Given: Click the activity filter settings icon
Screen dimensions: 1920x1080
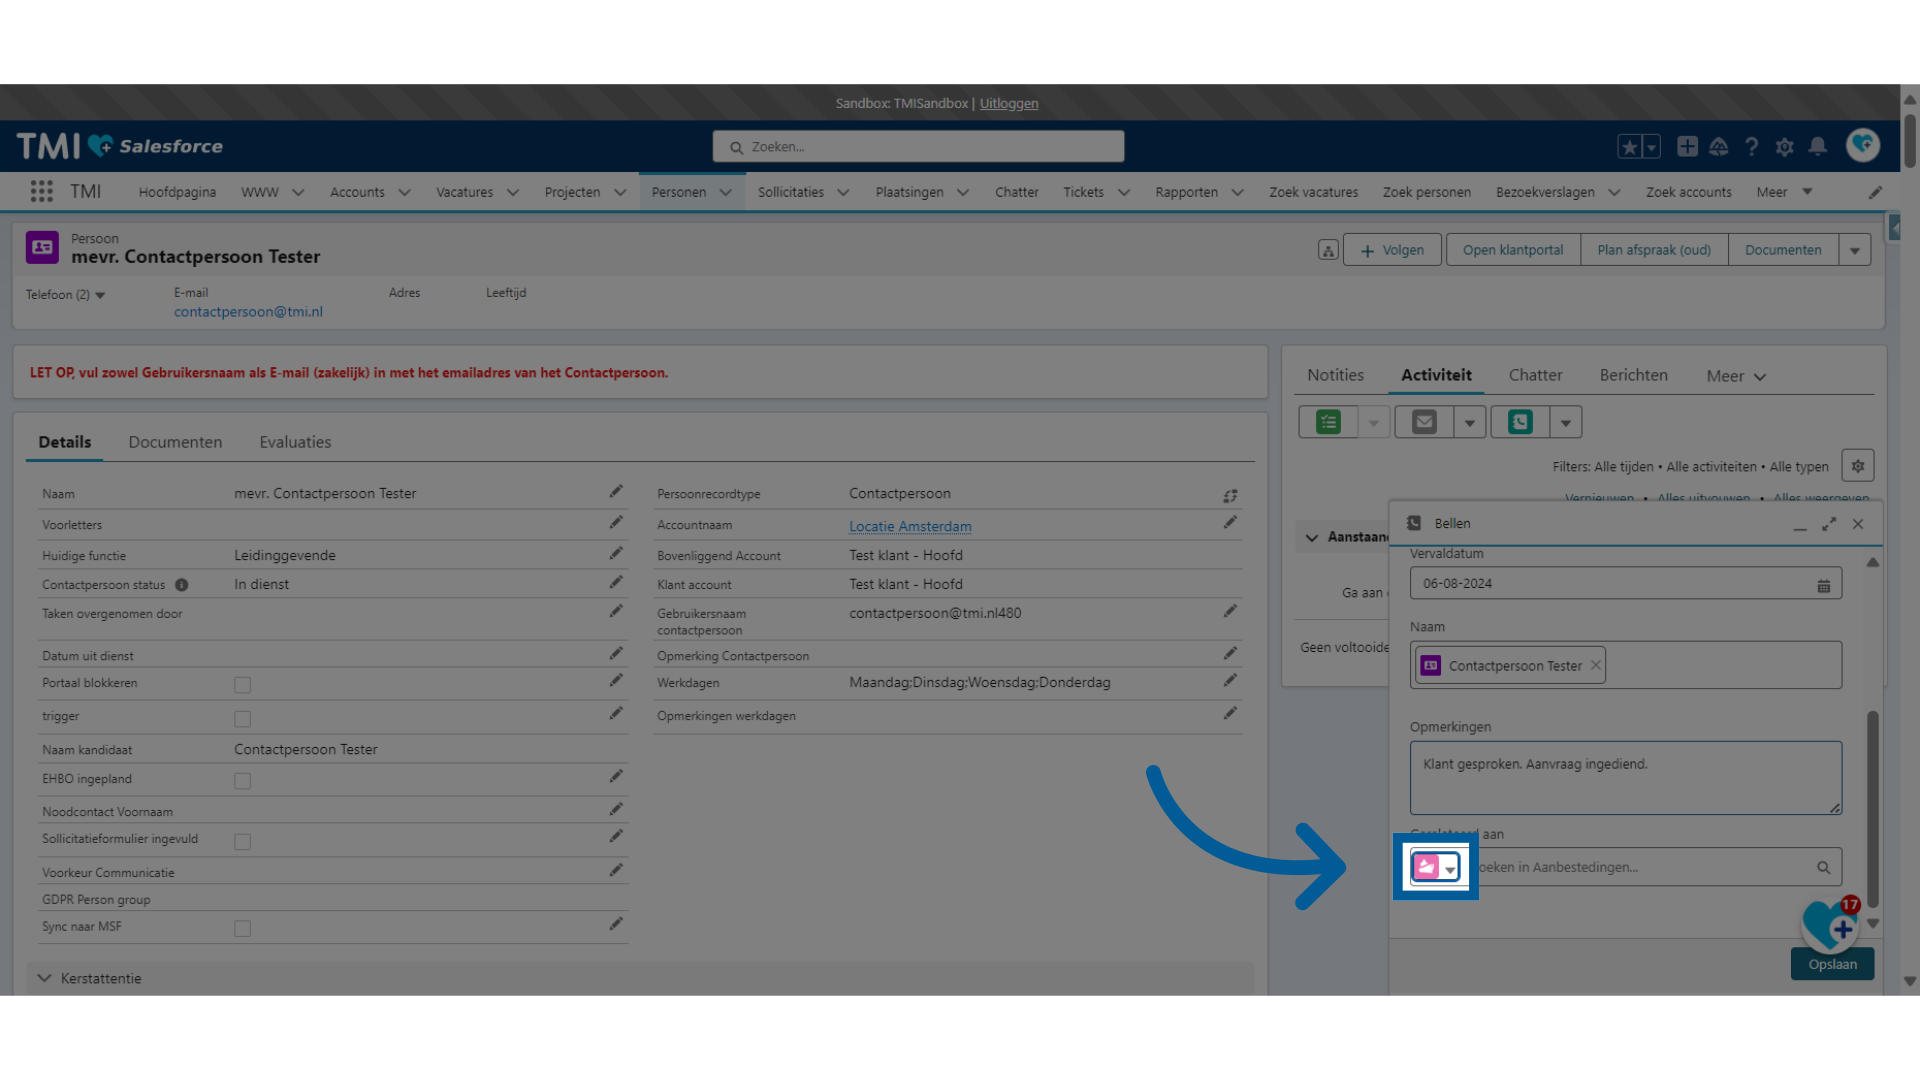Looking at the screenshot, I should [1857, 467].
